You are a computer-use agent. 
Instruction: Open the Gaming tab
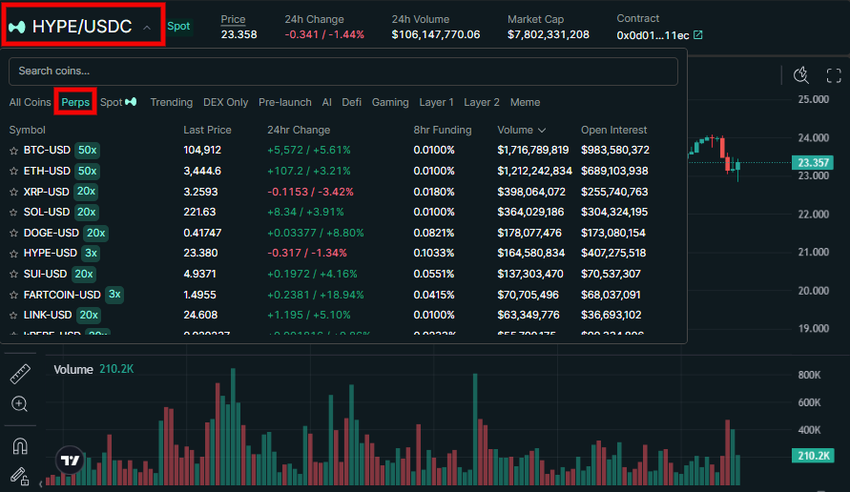(x=390, y=102)
